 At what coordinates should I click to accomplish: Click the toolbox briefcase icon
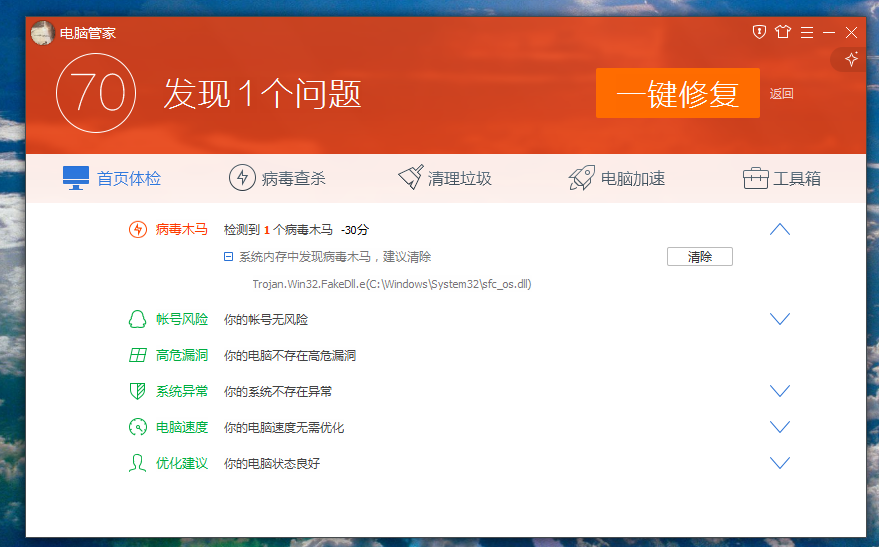click(756, 178)
